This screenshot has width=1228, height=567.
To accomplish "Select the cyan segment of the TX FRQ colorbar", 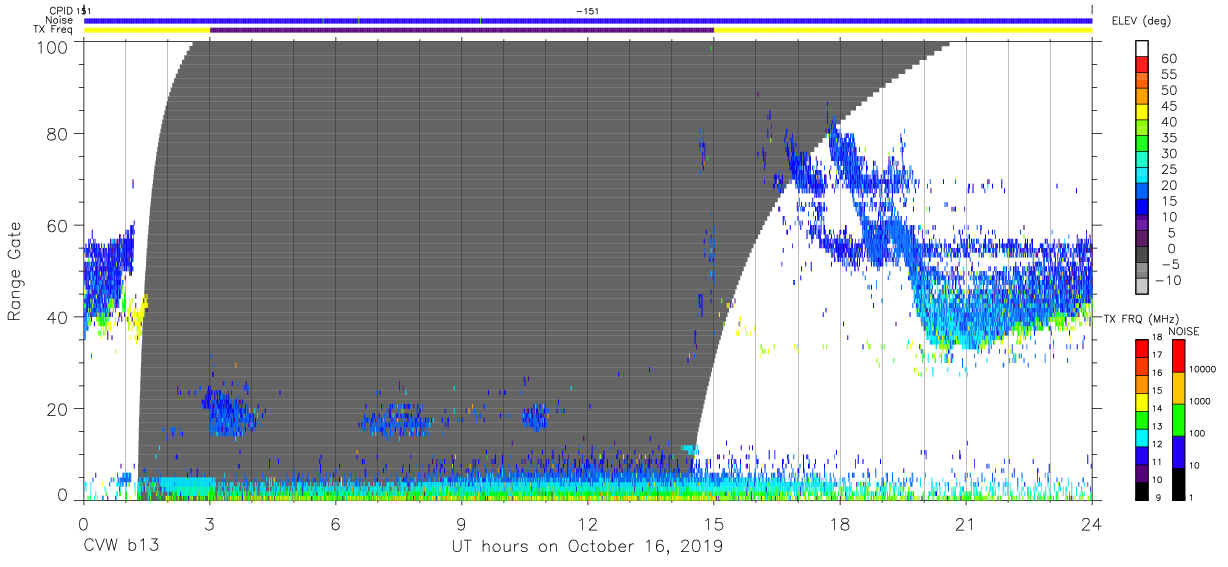I will 1142,436.
